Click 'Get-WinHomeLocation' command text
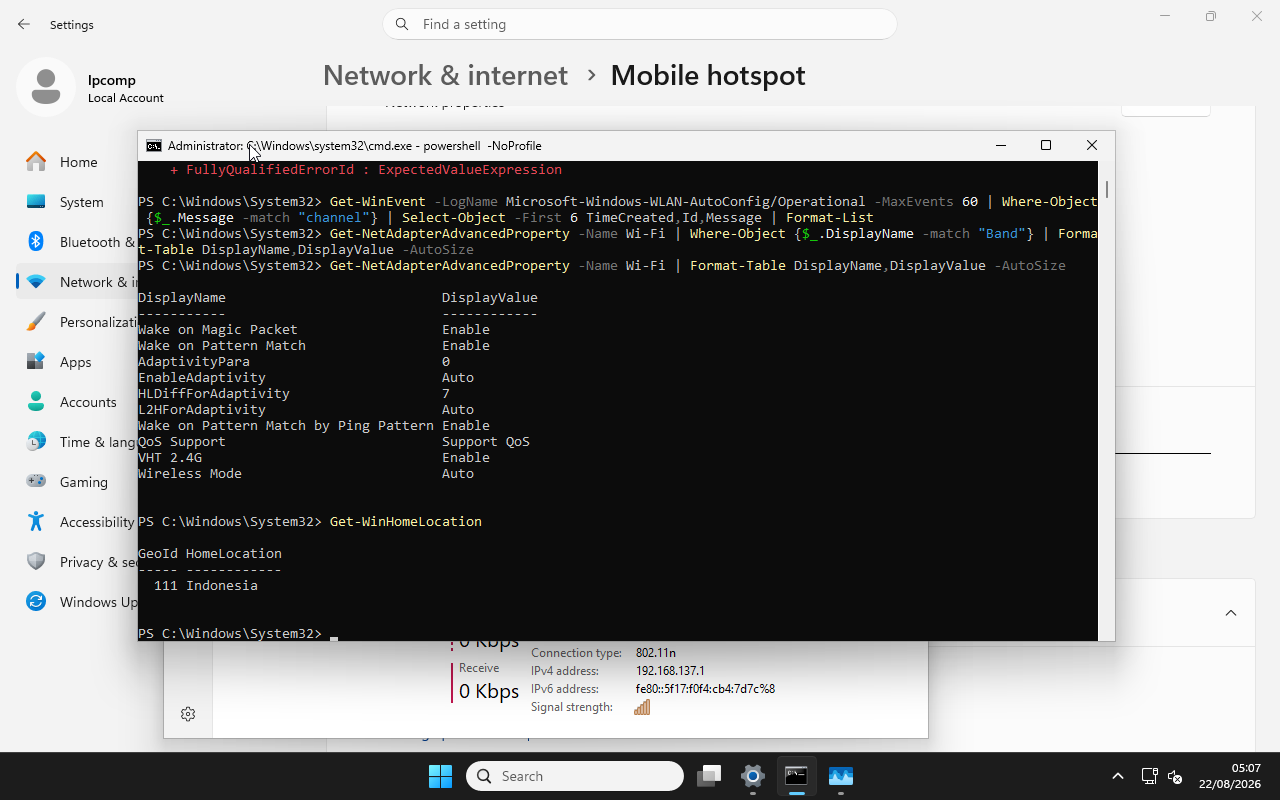This screenshot has height=800, width=1280. point(406,521)
